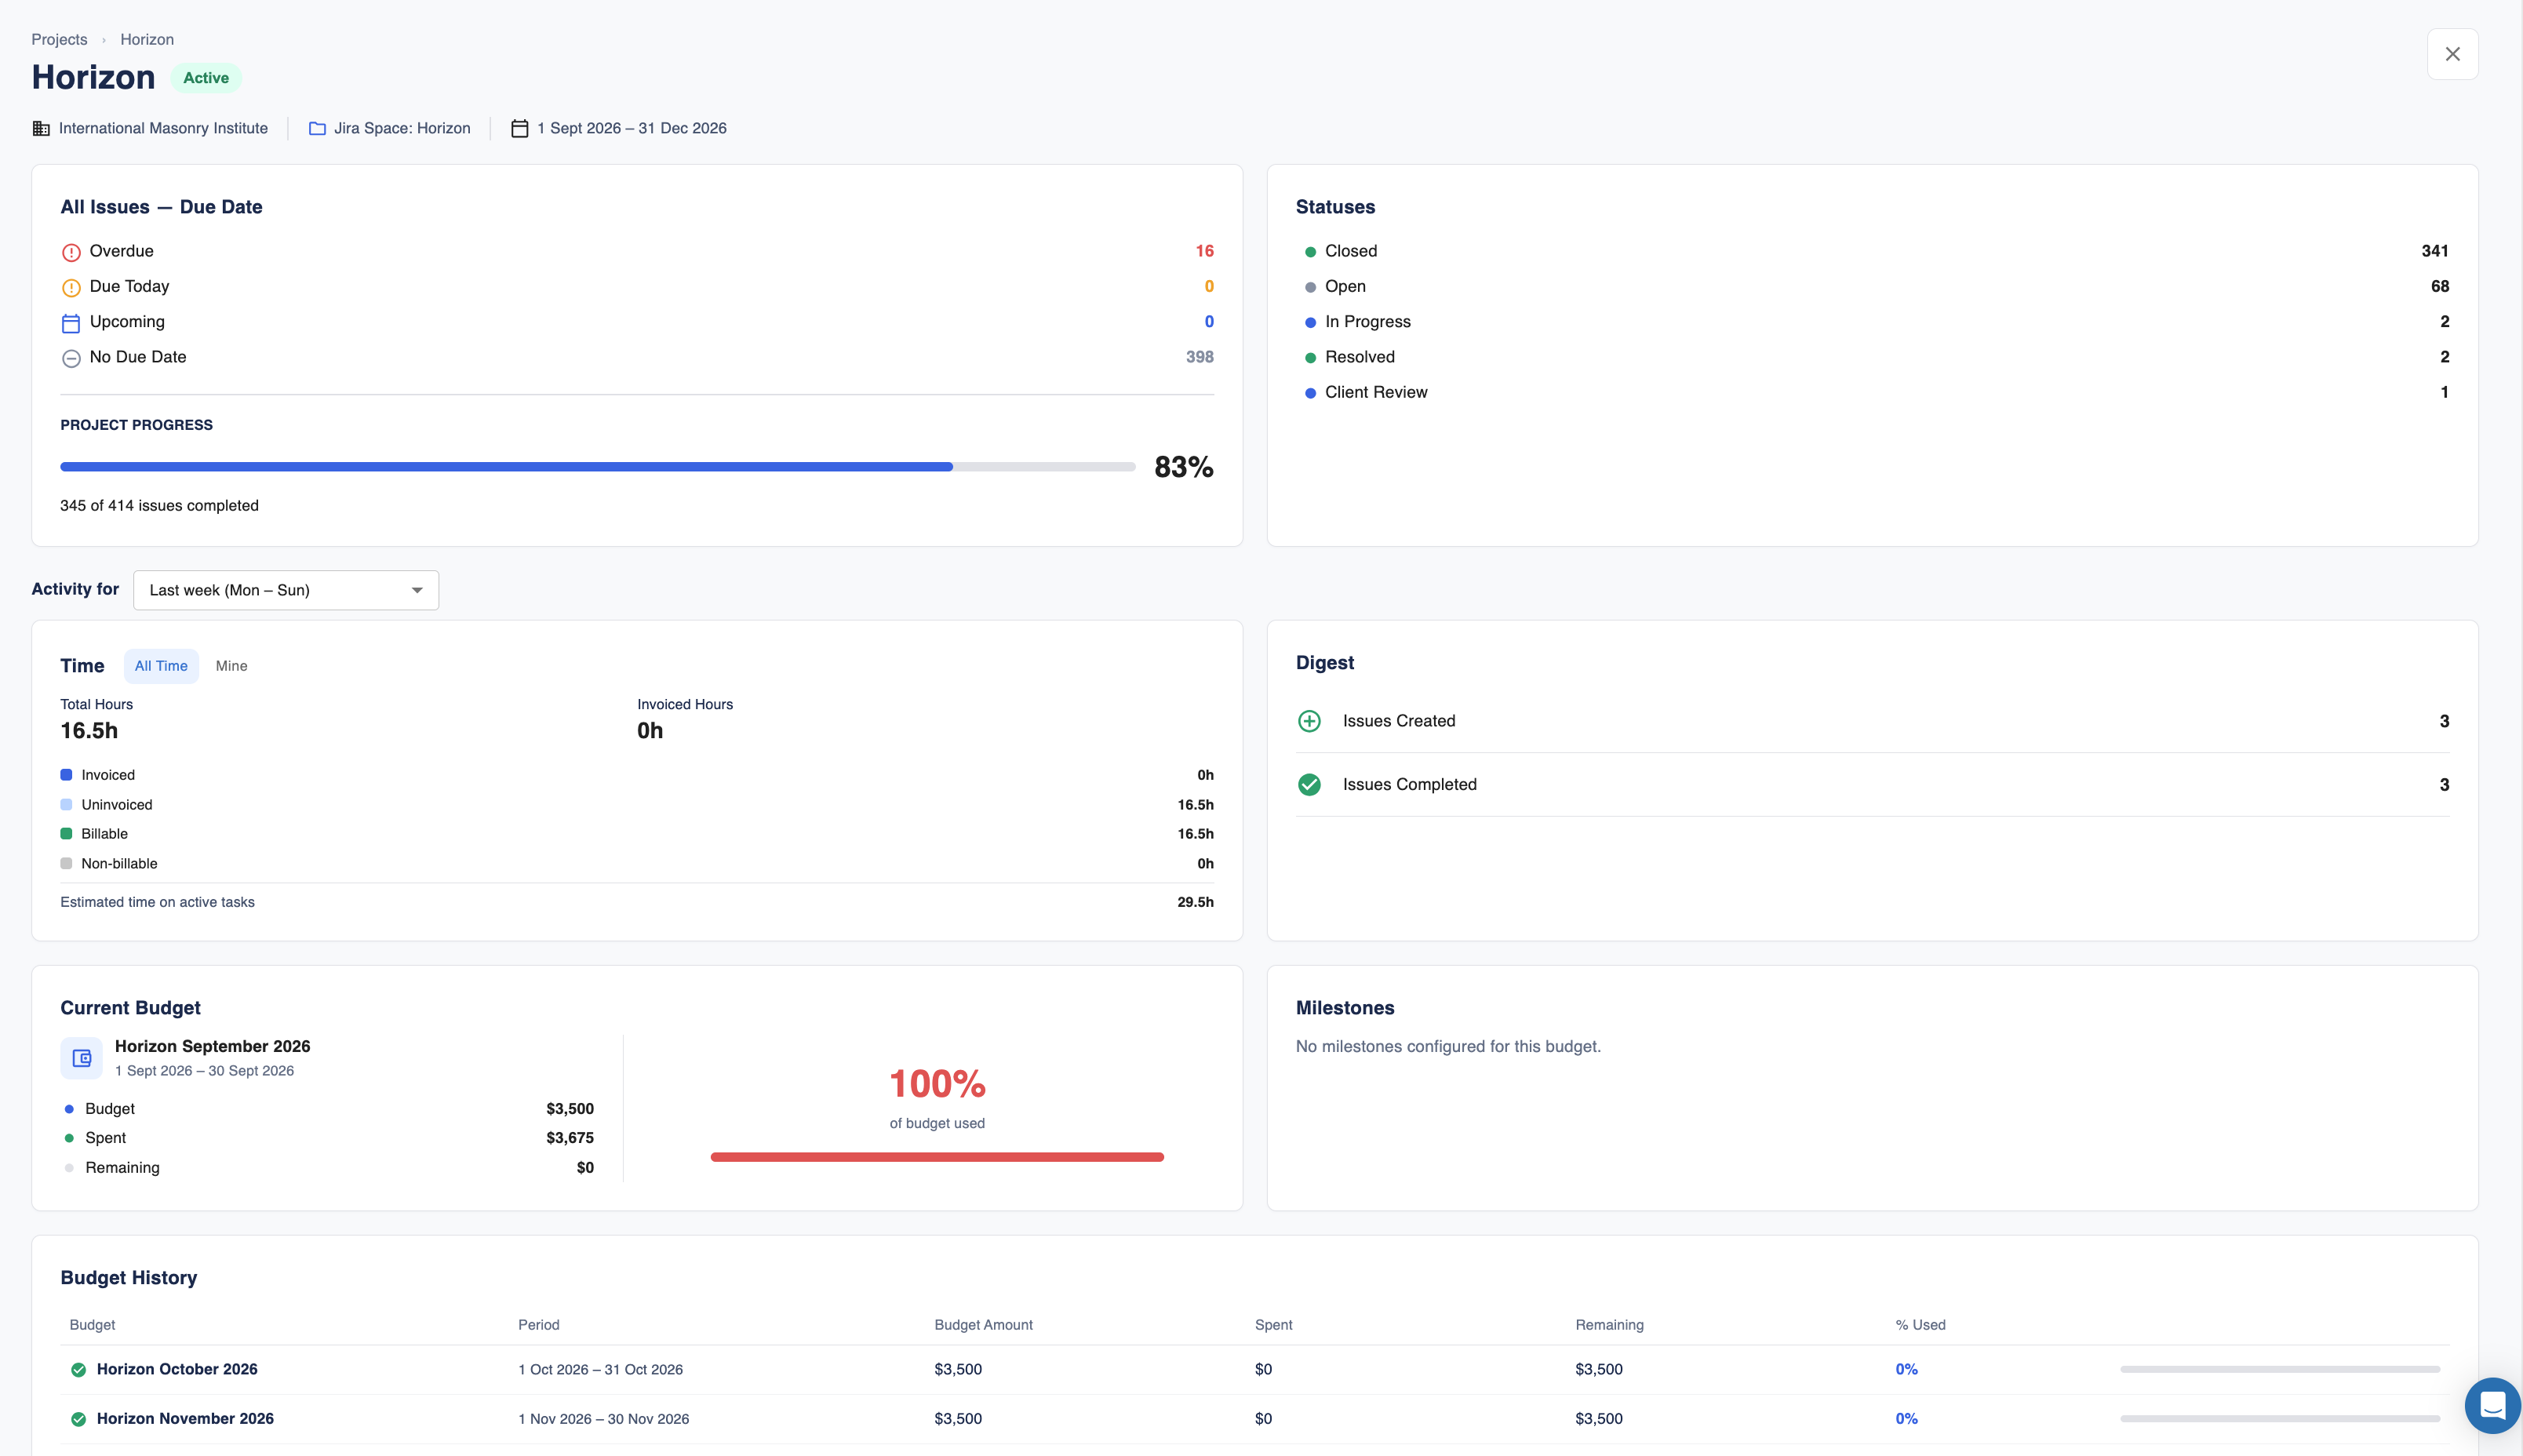The width and height of the screenshot is (2523, 1456).
Task: Expand dropdown via its arrow caret
Action: pos(417,590)
